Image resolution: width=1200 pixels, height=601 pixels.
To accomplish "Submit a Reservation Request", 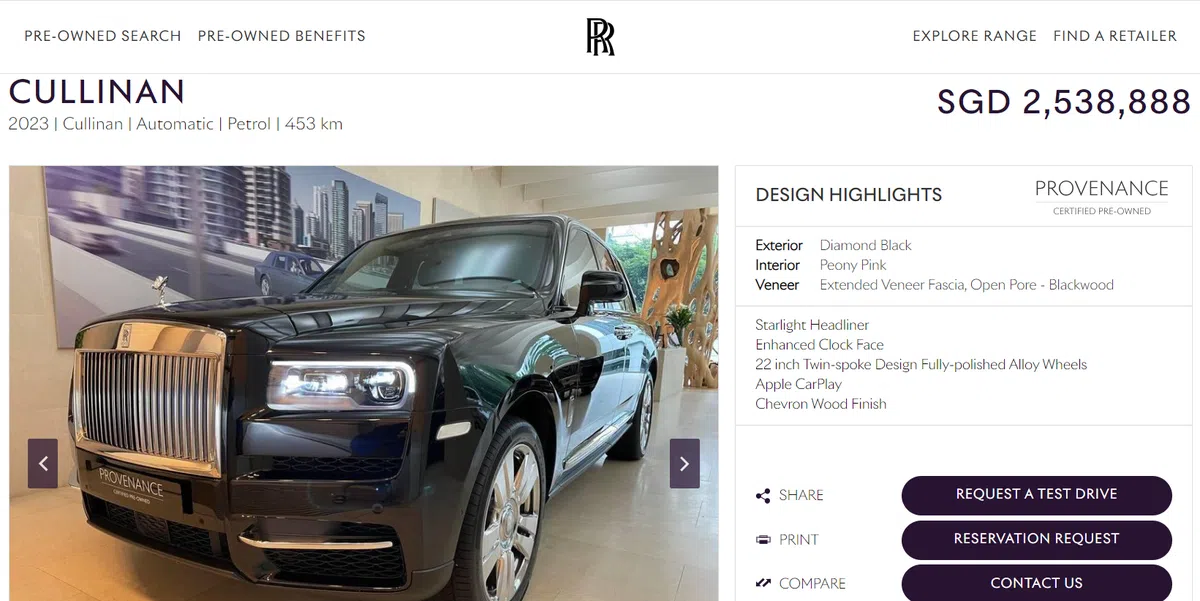I will (x=1036, y=540).
